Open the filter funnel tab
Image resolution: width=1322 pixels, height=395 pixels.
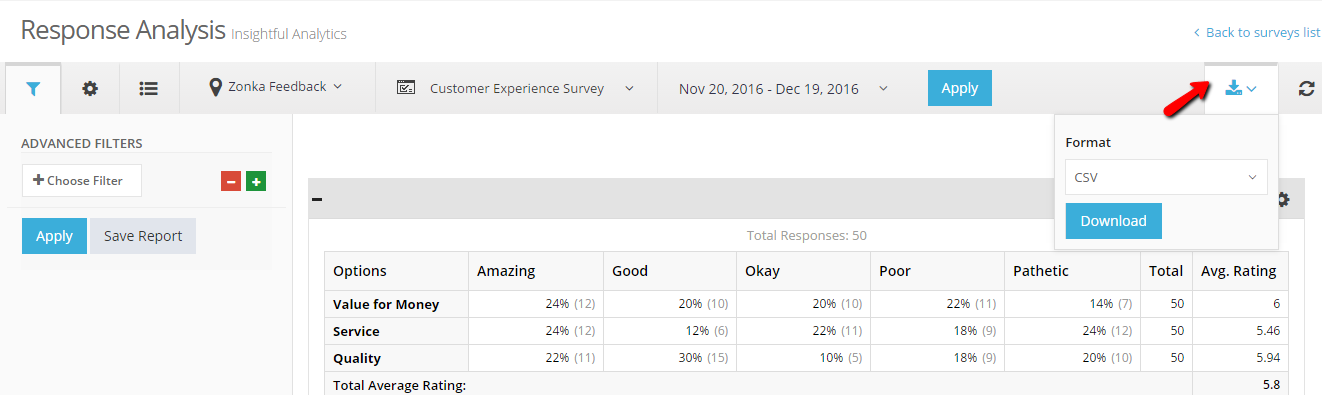pos(33,88)
